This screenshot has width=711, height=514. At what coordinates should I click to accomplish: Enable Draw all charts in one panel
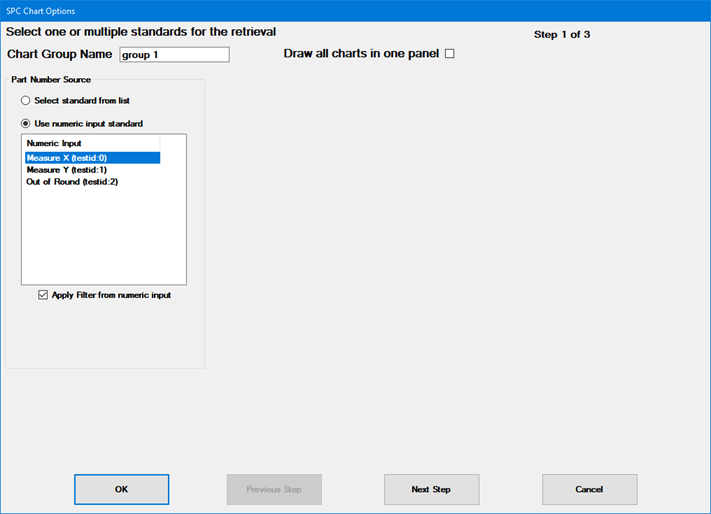[449, 54]
